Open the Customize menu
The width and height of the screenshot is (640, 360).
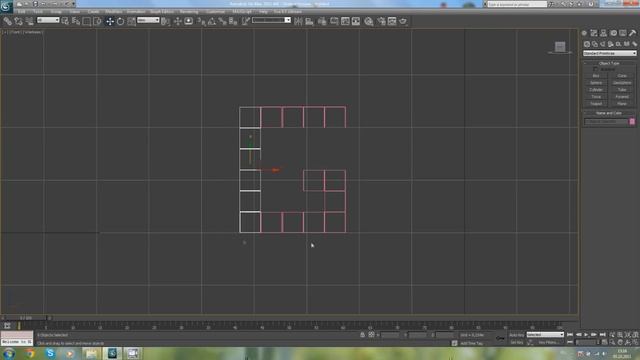(216, 12)
